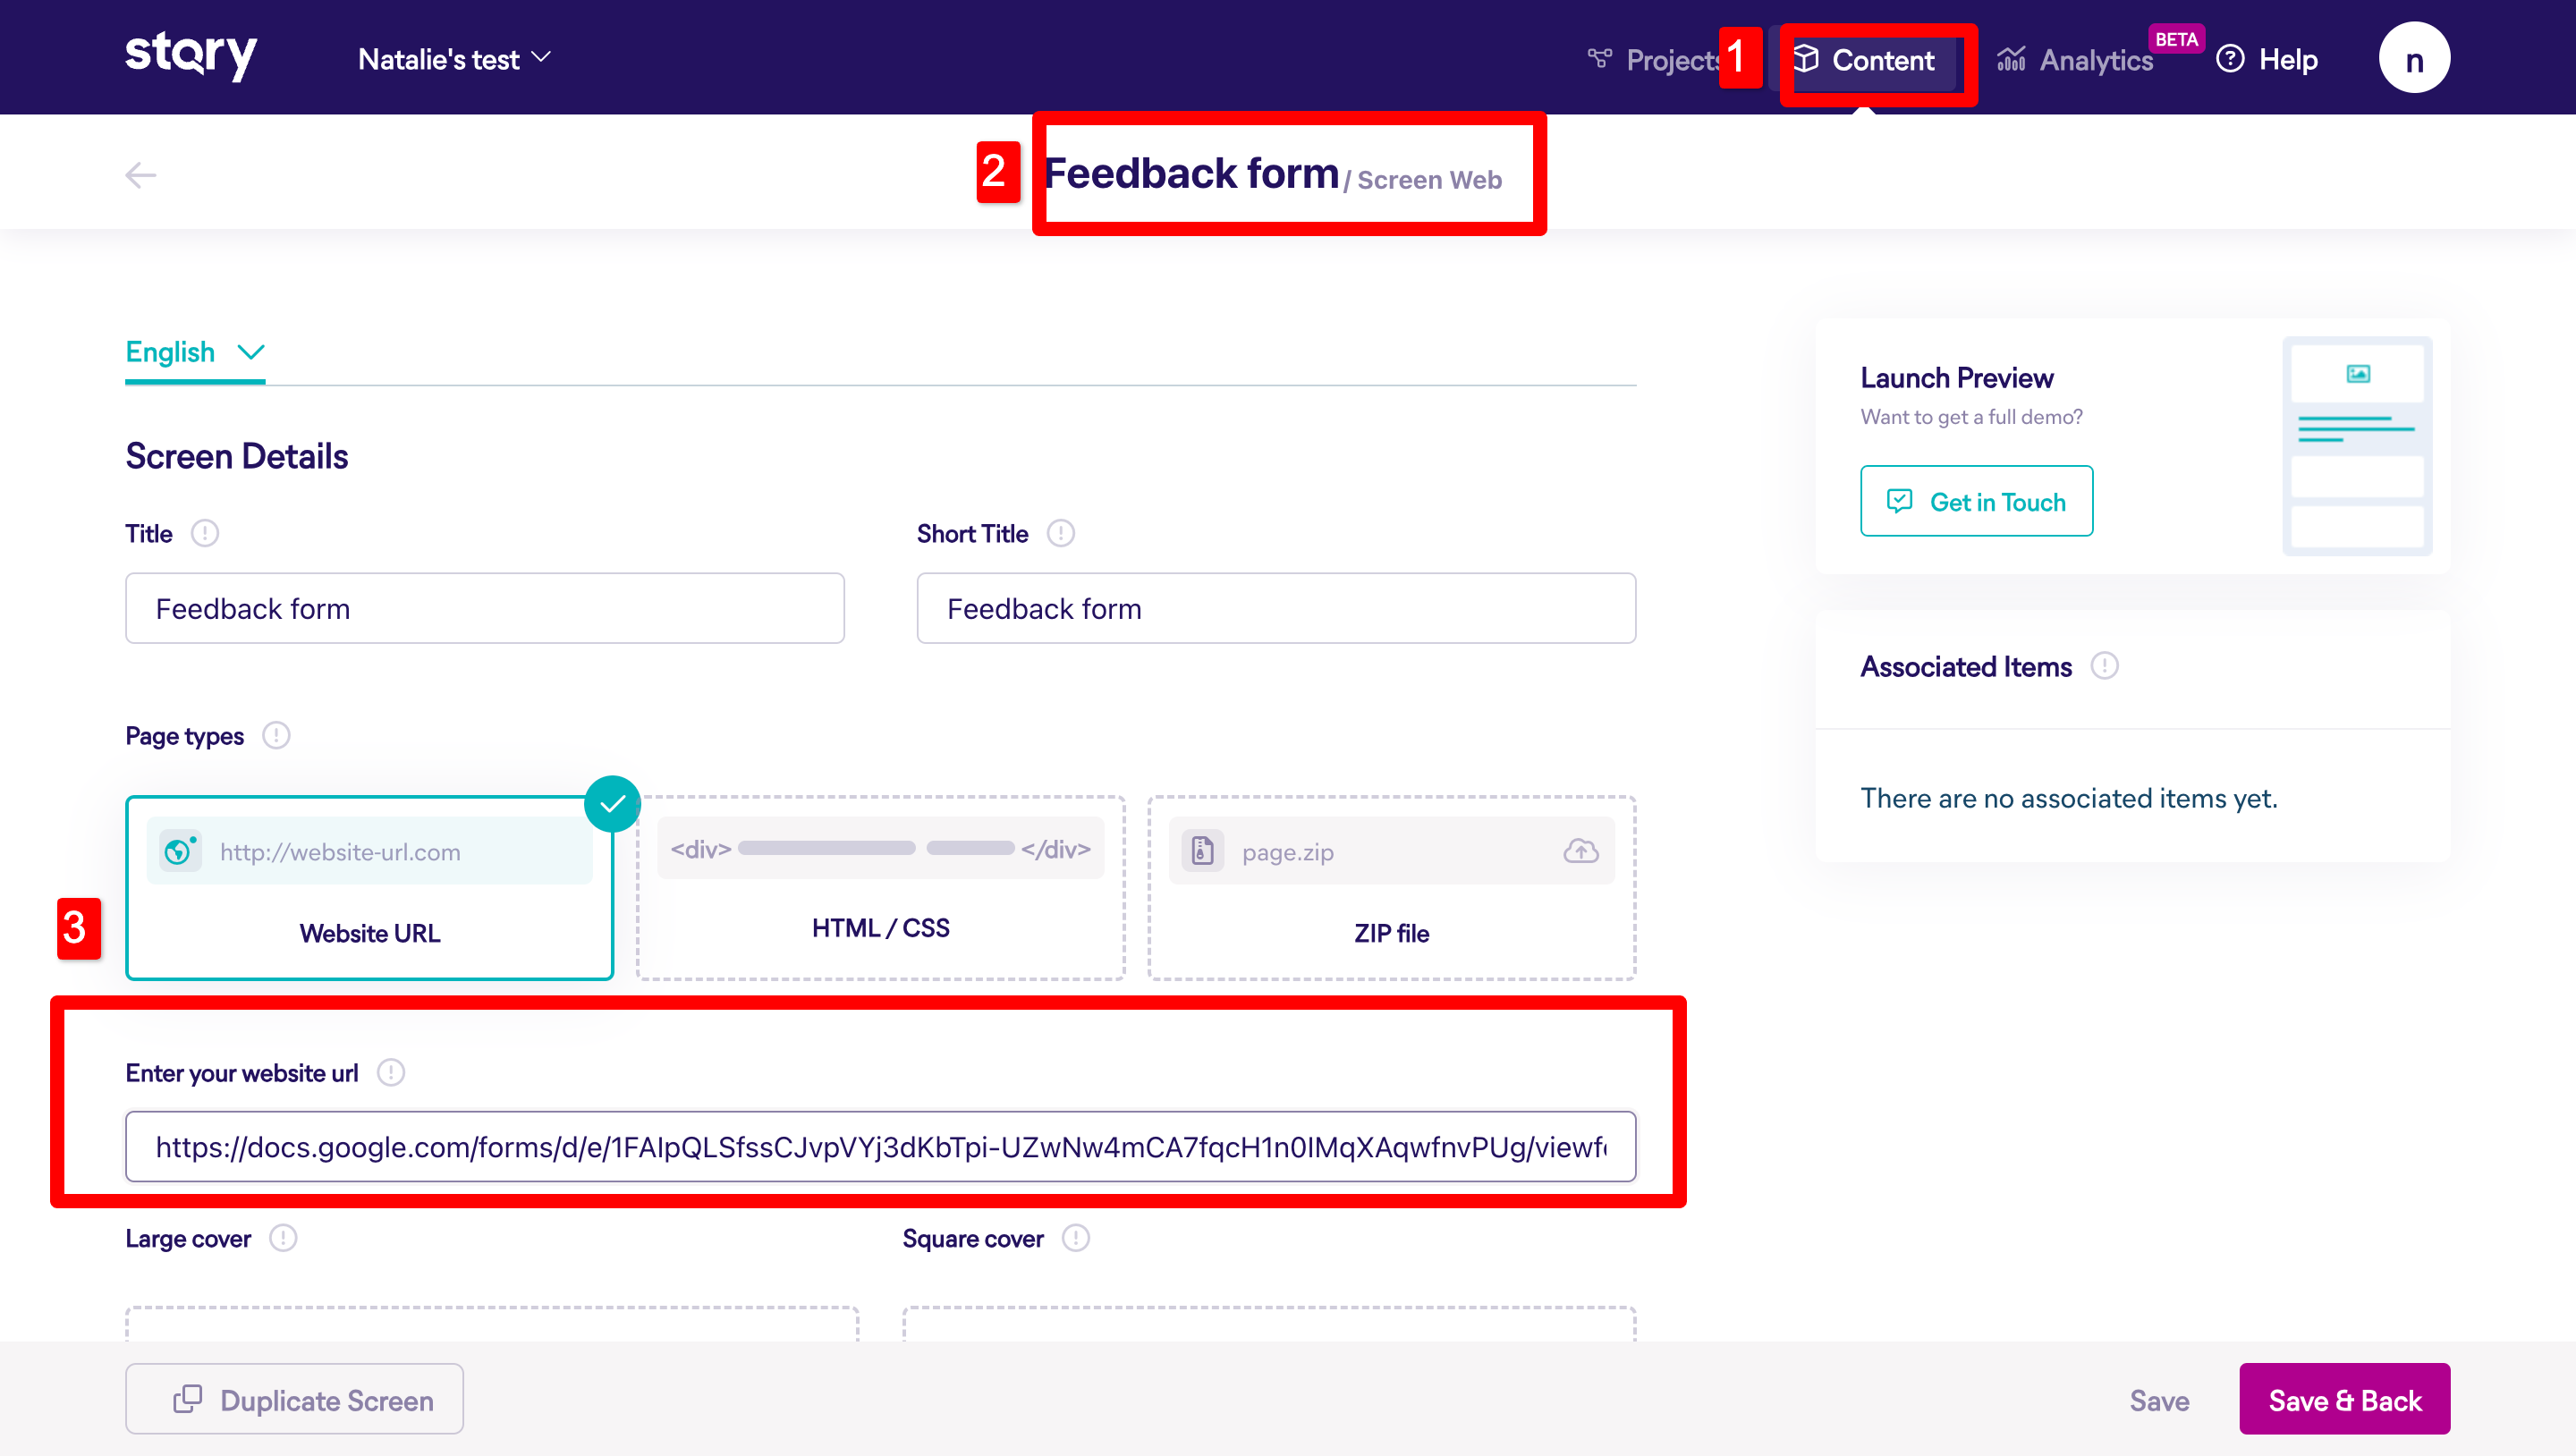Viewport: 2576px width, 1456px height.
Task: Click the Page types info icon
Action: [276, 736]
